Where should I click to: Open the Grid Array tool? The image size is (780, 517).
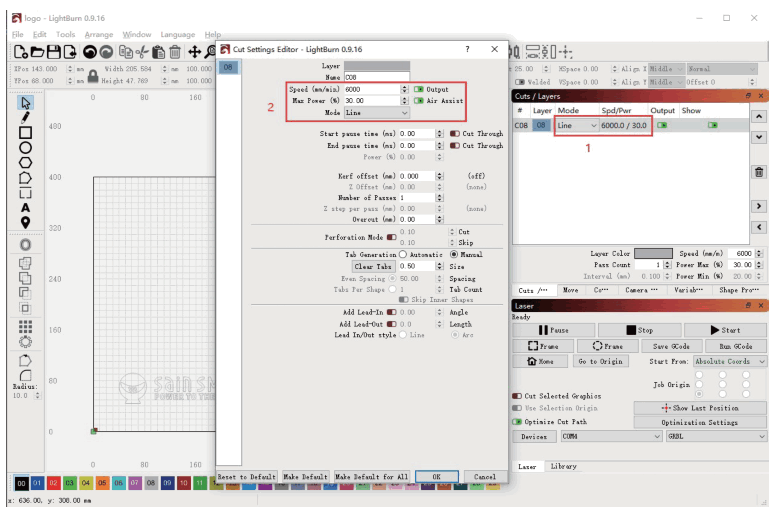(25, 326)
